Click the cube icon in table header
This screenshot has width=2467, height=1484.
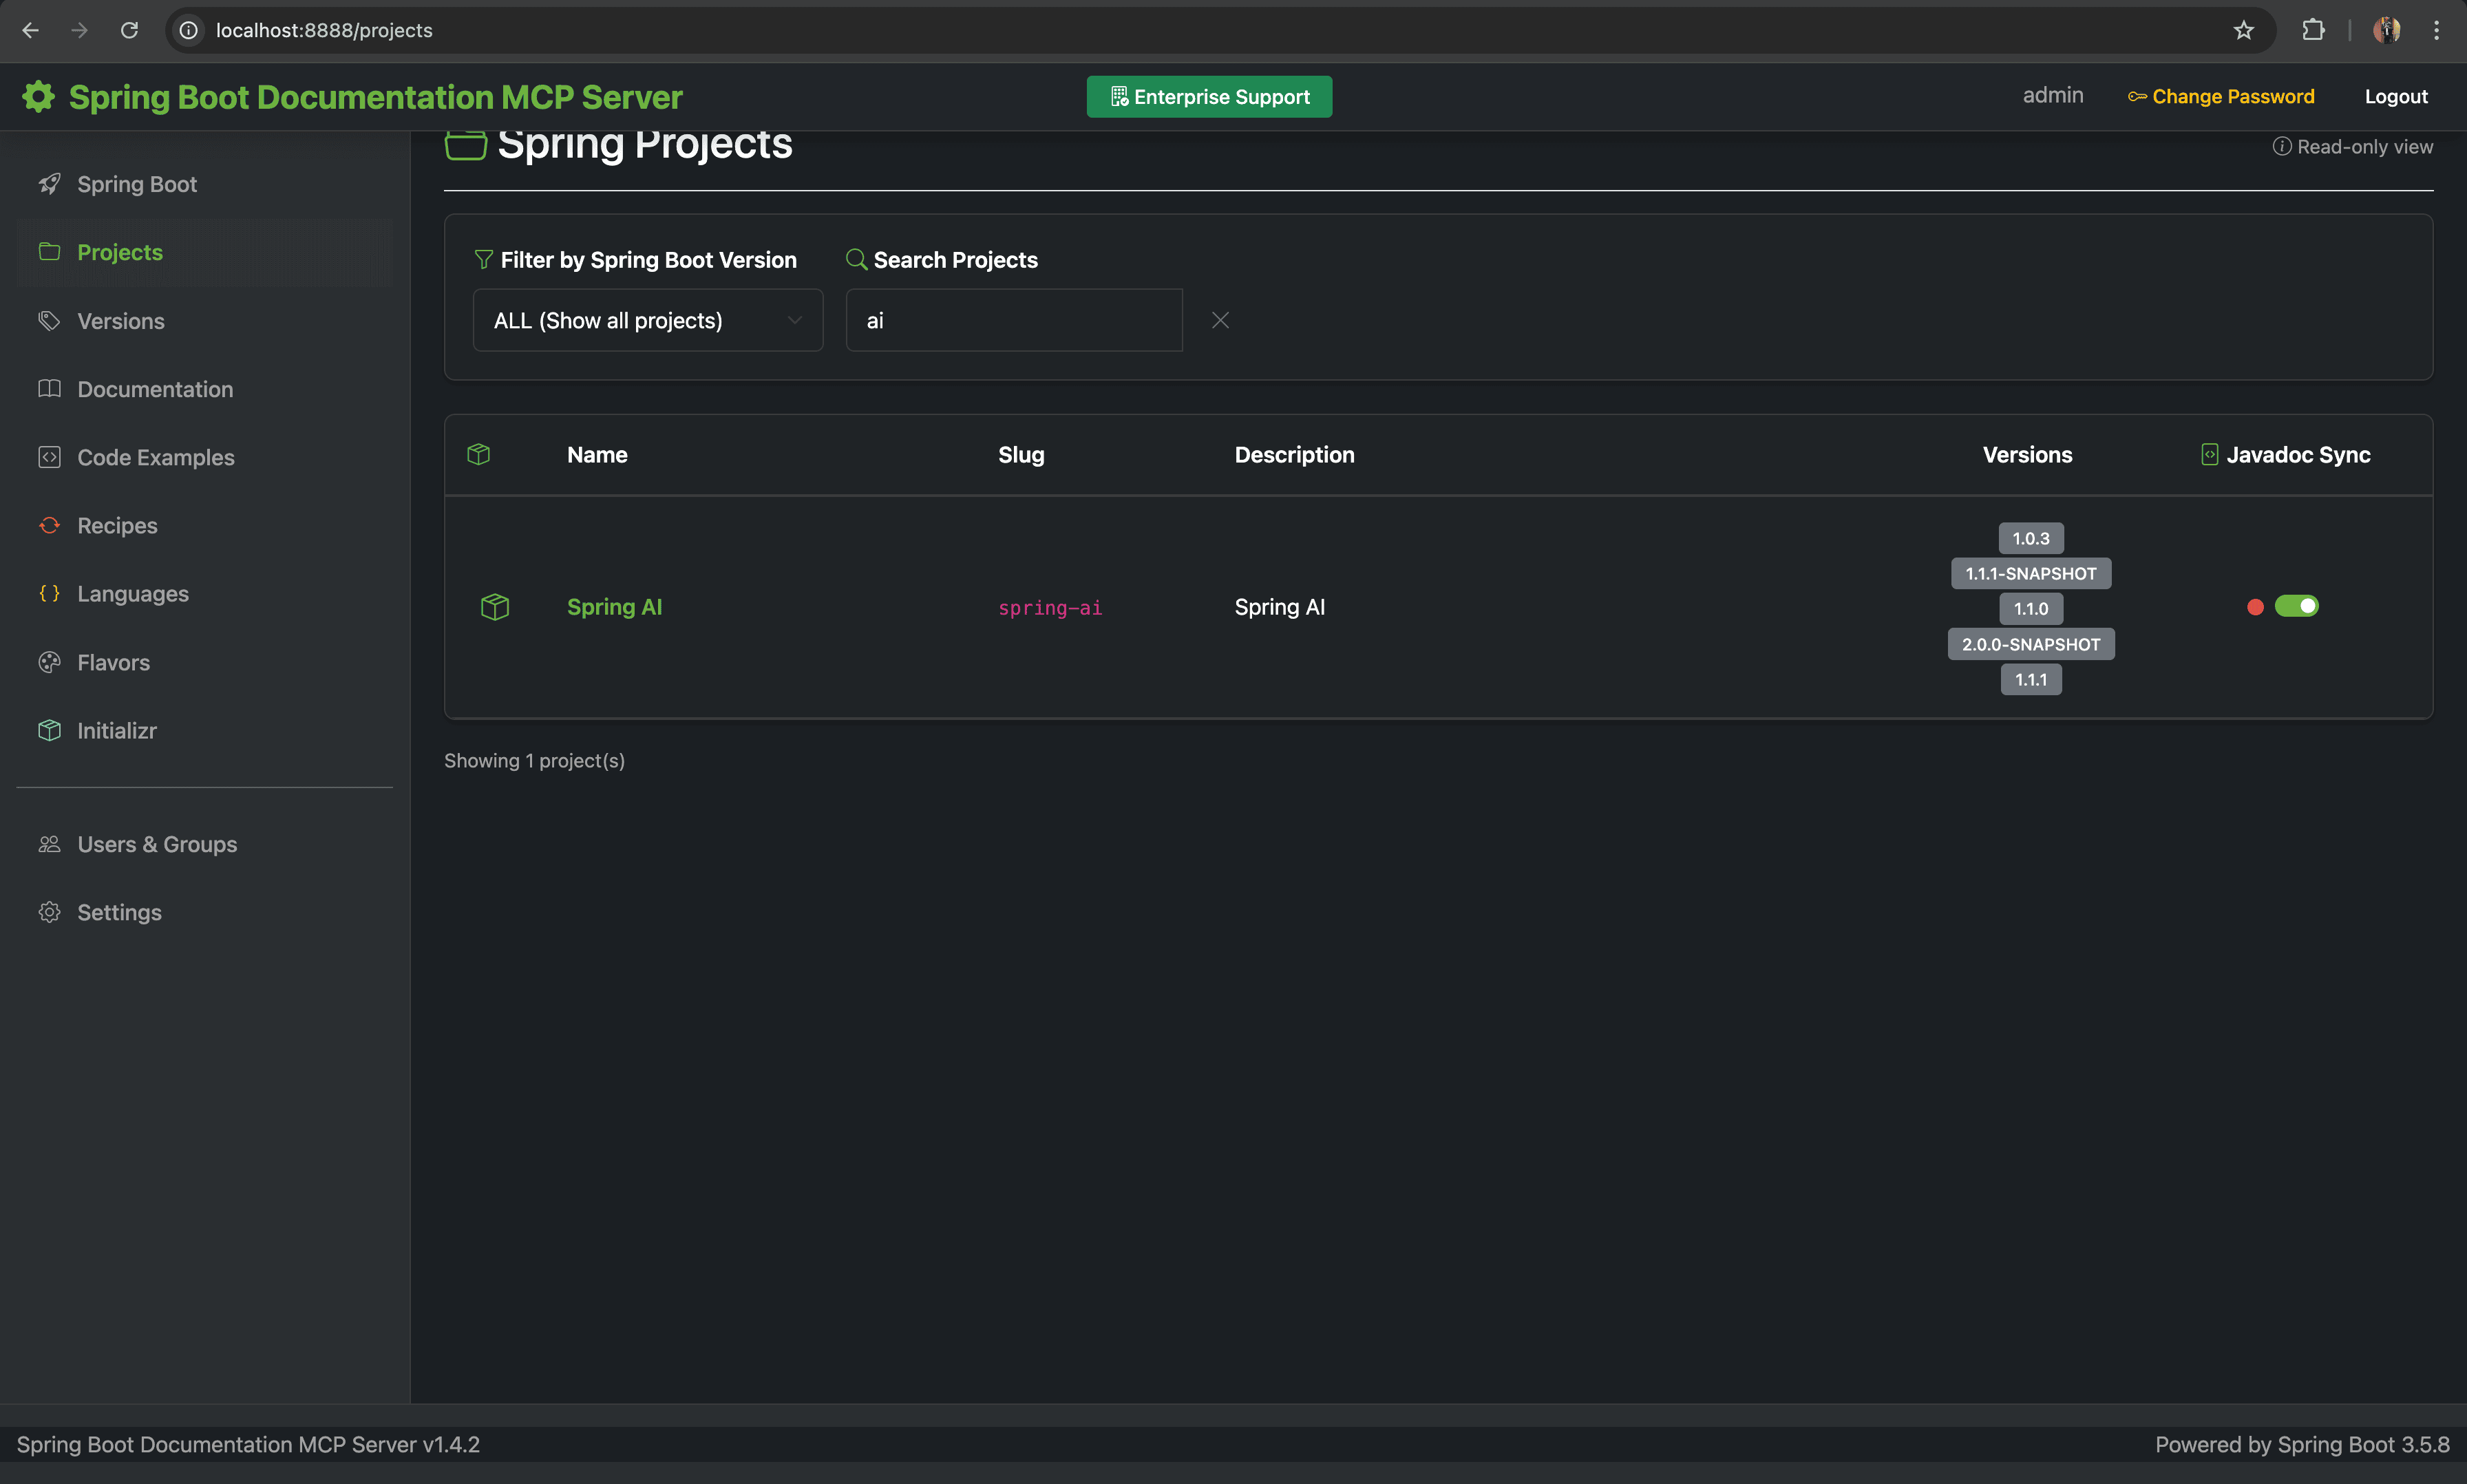click(479, 454)
